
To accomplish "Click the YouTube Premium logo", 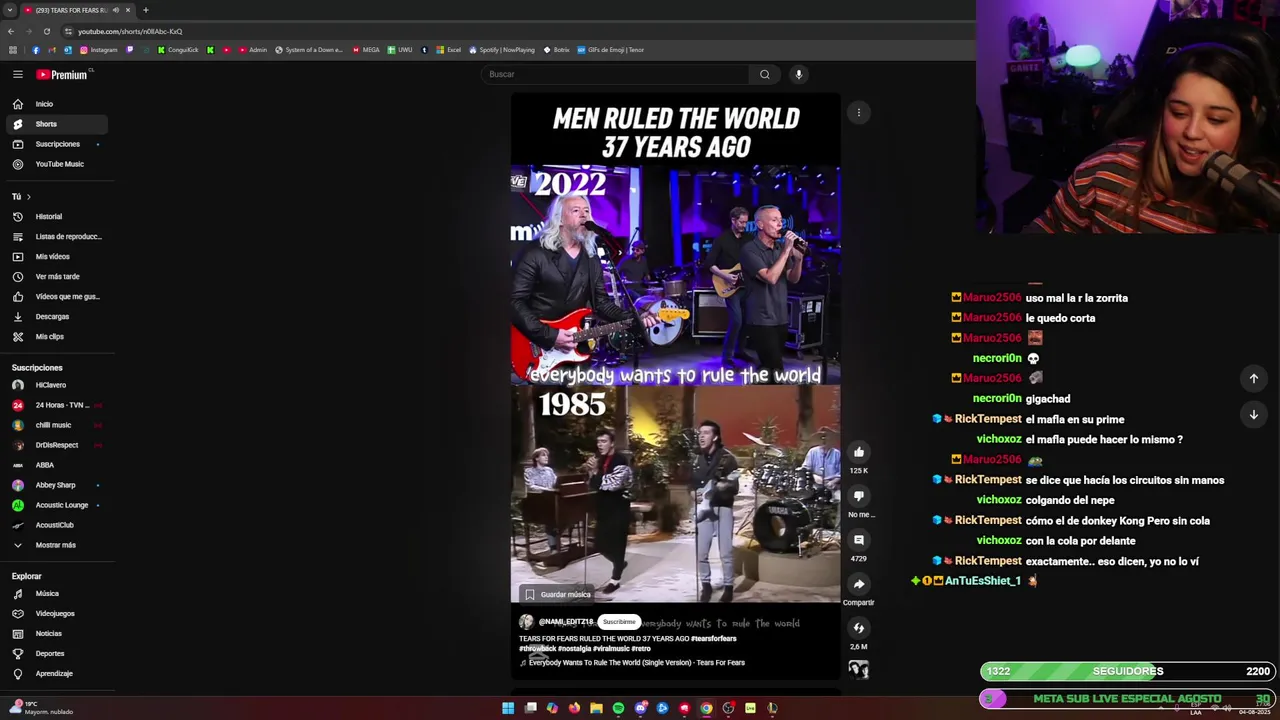I will pos(64,75).
